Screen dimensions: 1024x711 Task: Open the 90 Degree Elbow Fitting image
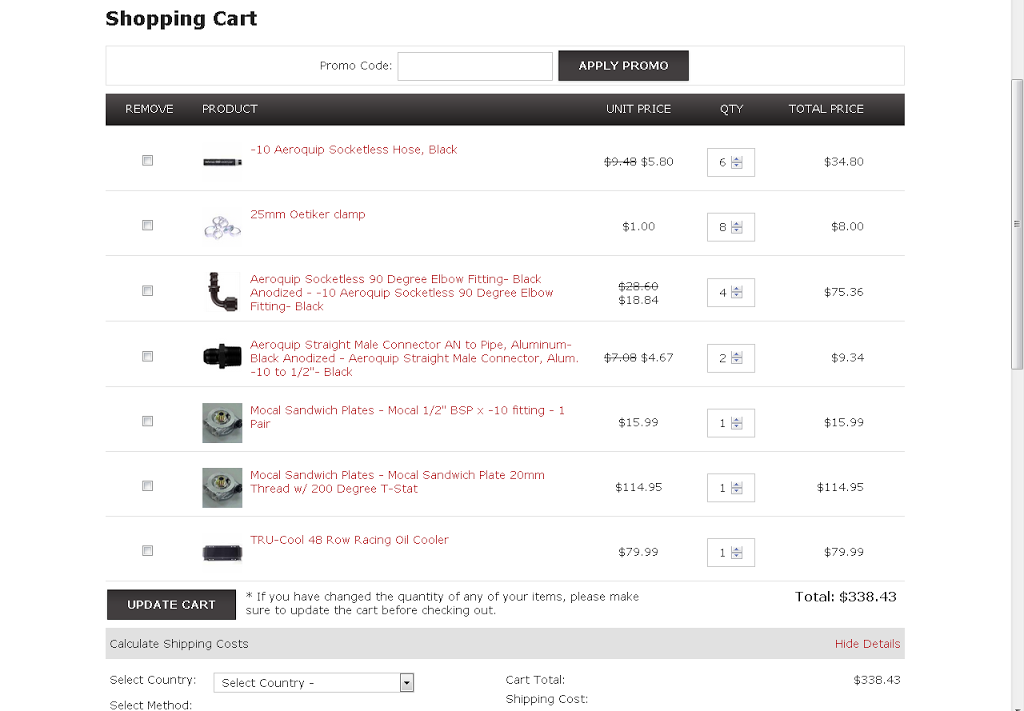click(221, 291)
